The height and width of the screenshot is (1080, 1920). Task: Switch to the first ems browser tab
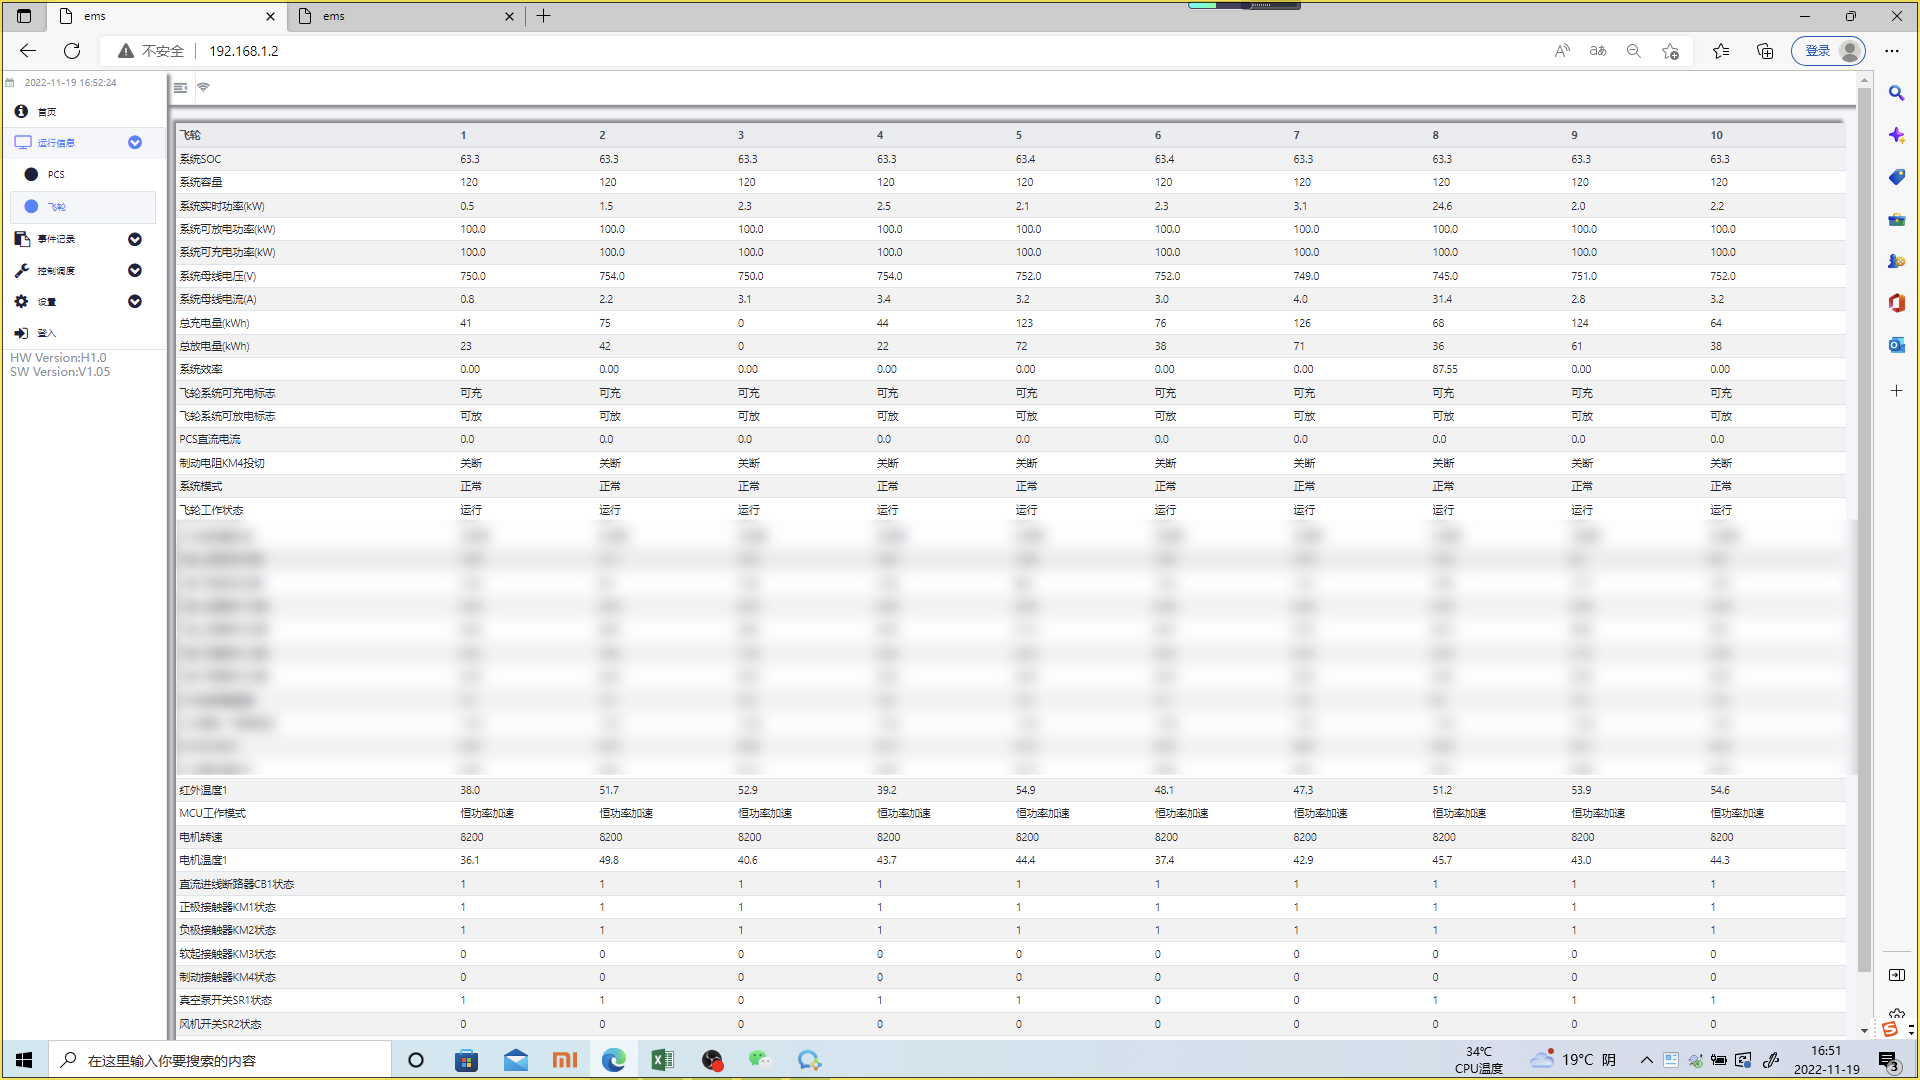[165, 16]
